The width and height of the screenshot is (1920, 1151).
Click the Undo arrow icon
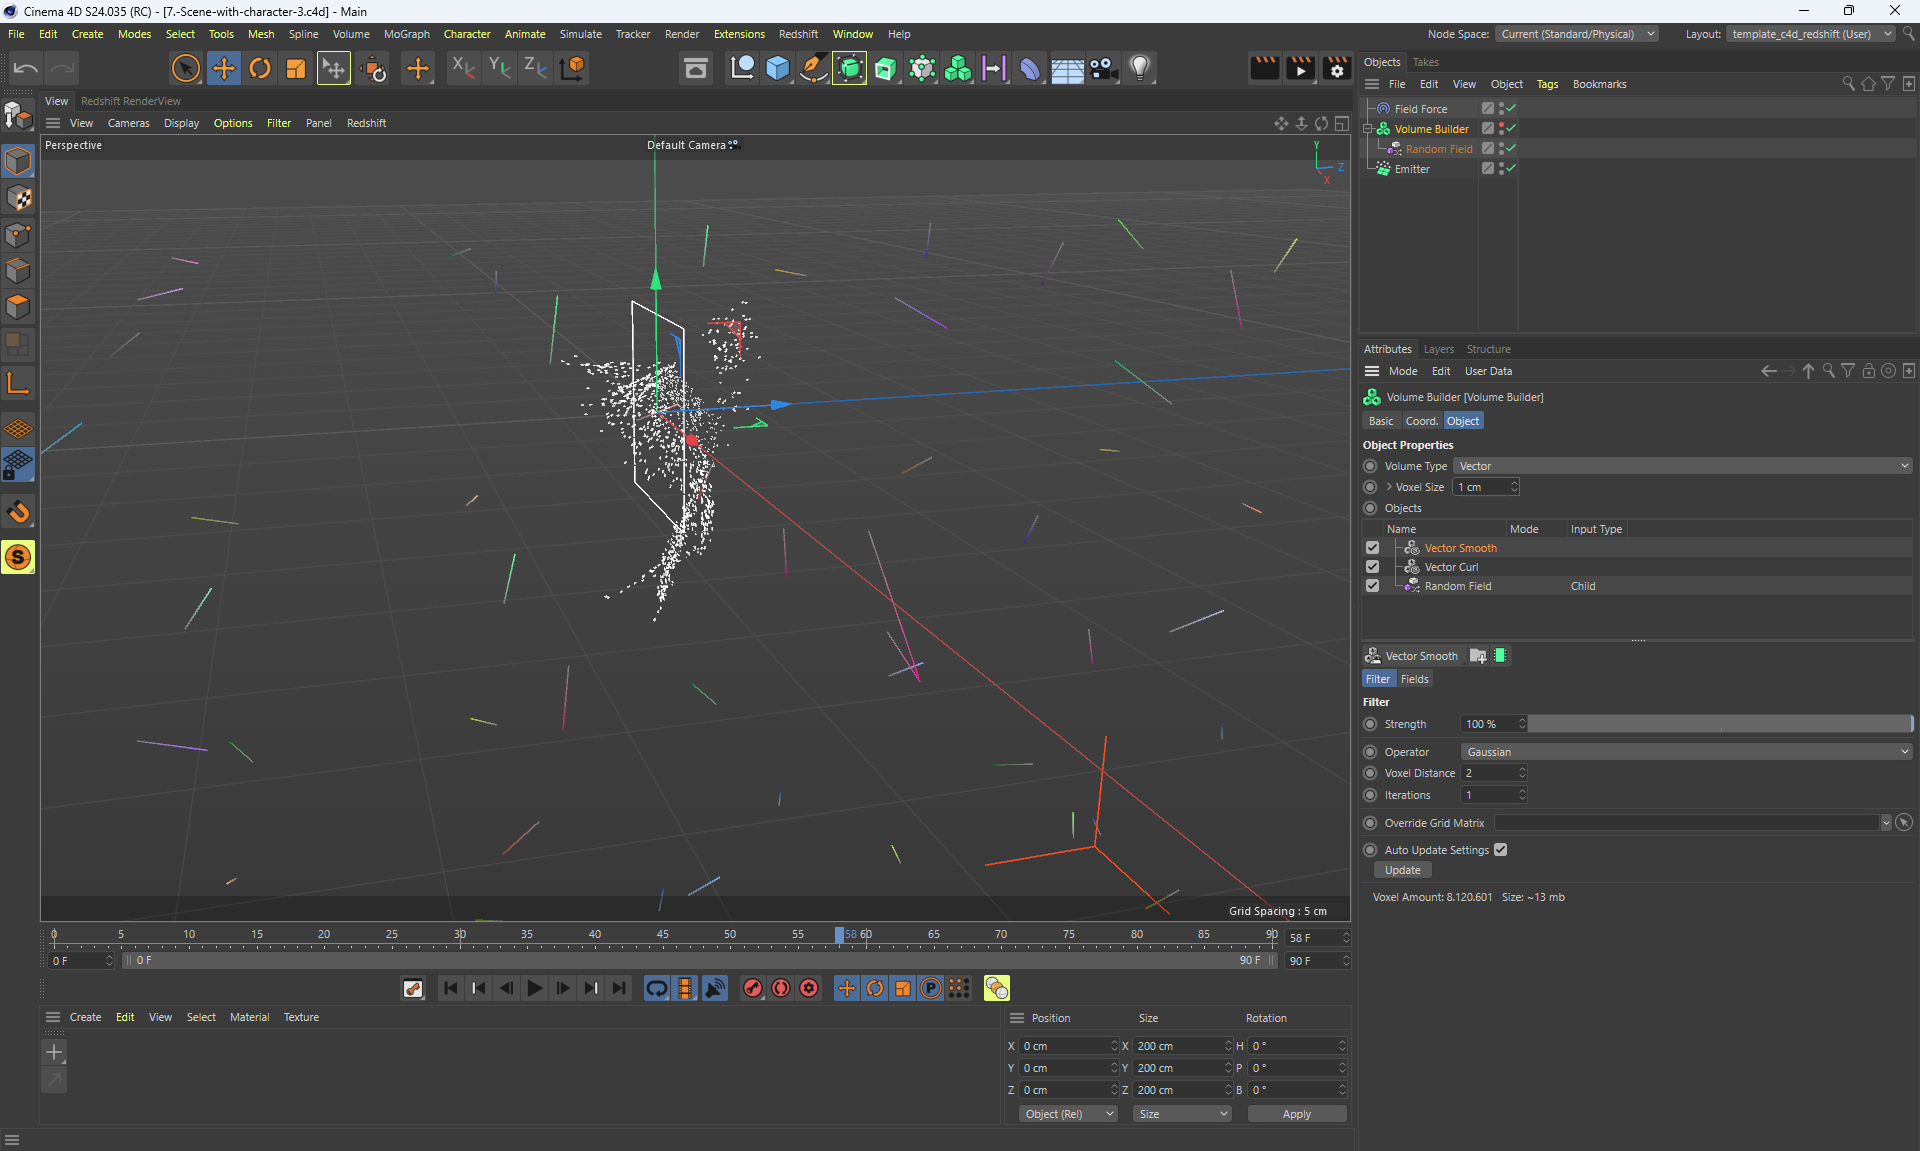coord(26,68)
